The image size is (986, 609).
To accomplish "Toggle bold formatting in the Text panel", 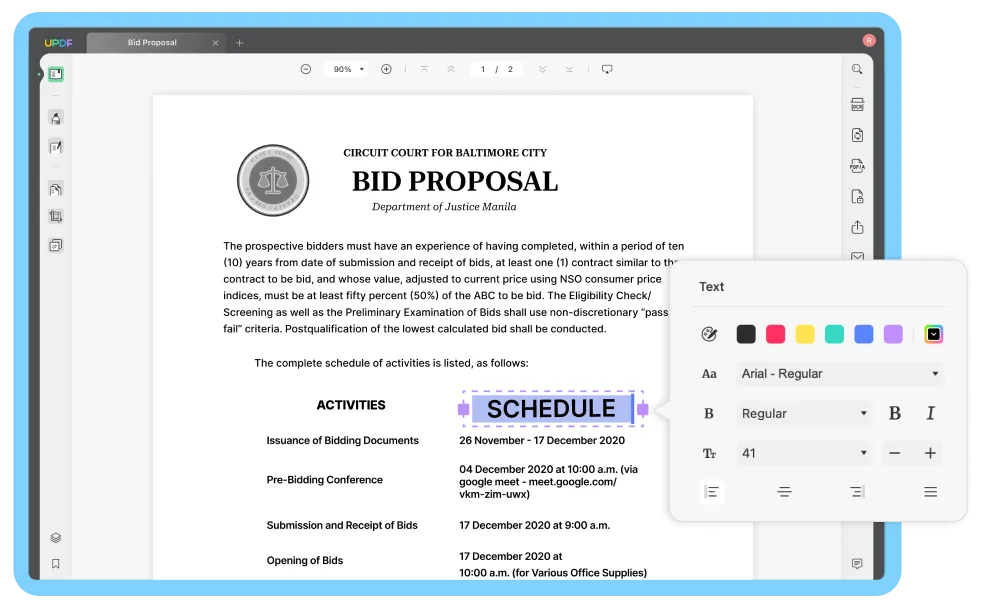I will click(895, 413).
